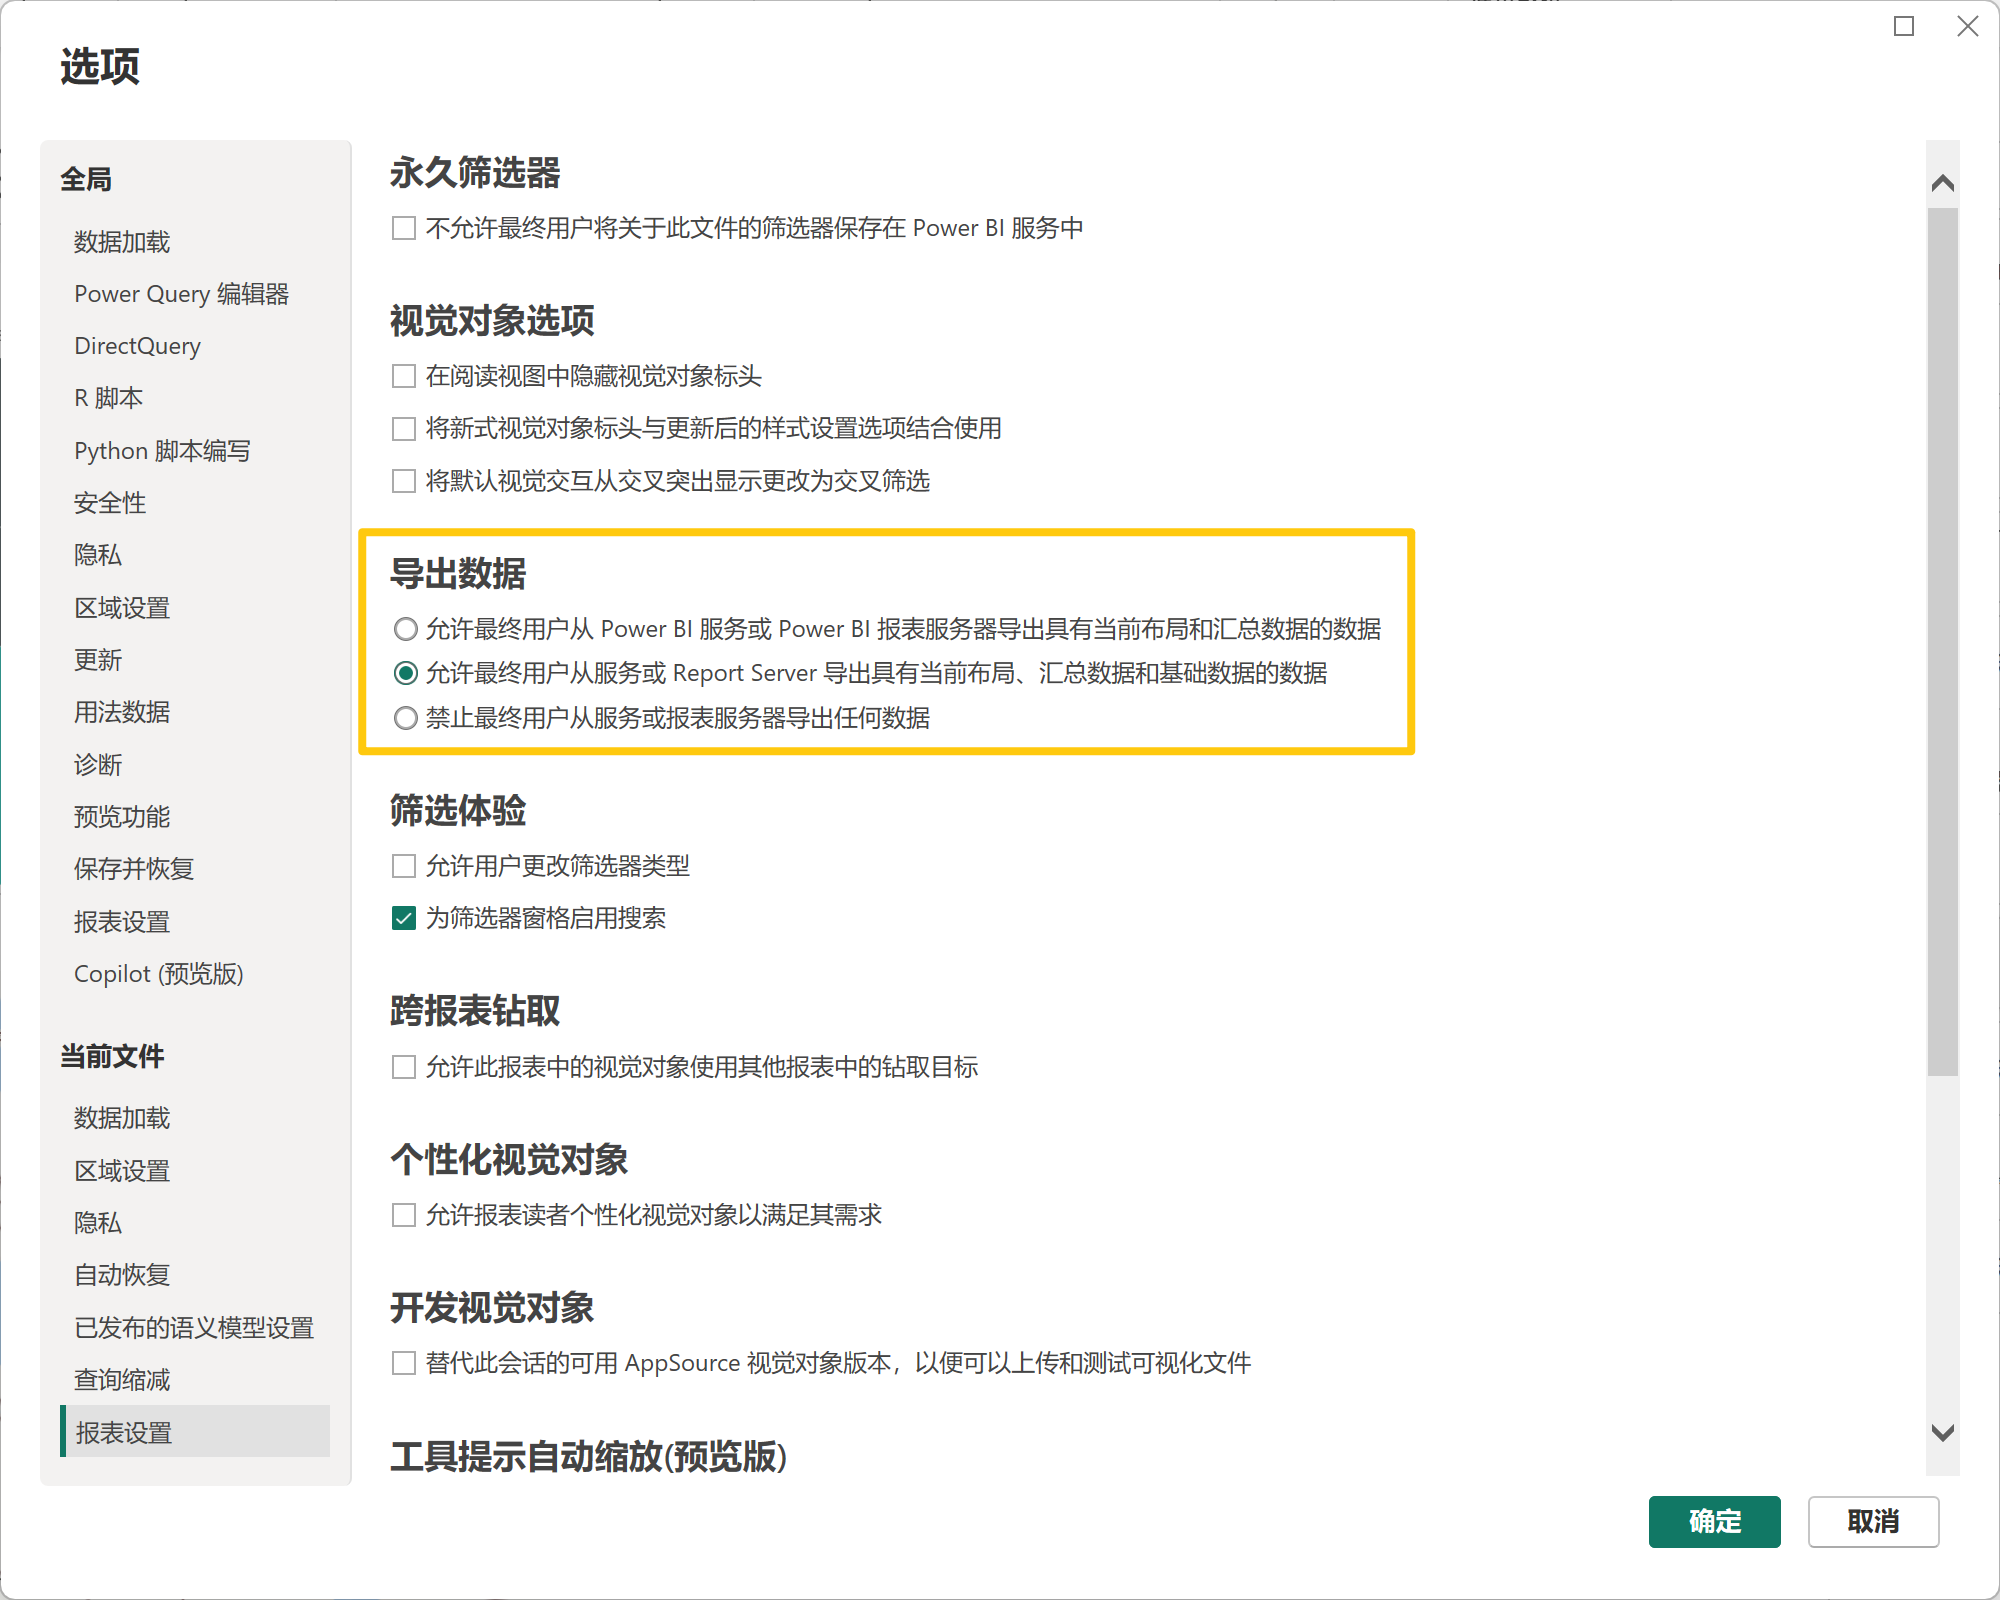Select 自动恢复 in the sidebar
The image size is (2000, 1600).
click(x=122, y=1275)
